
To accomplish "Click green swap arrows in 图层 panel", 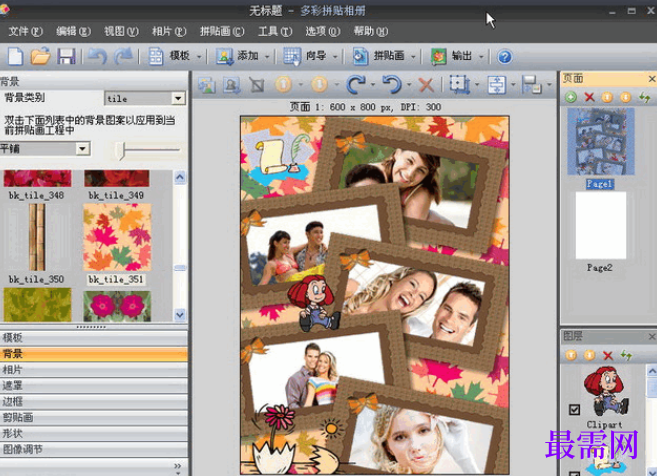I will (626, 355).
